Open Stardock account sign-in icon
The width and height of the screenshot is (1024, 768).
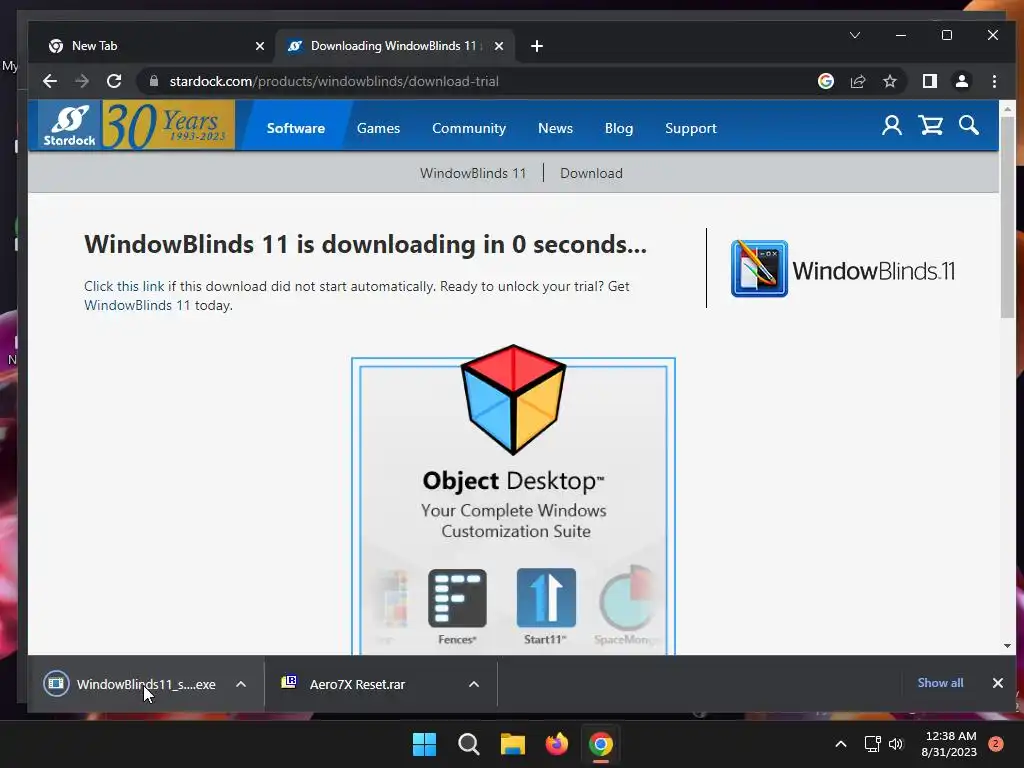(891, 125)
